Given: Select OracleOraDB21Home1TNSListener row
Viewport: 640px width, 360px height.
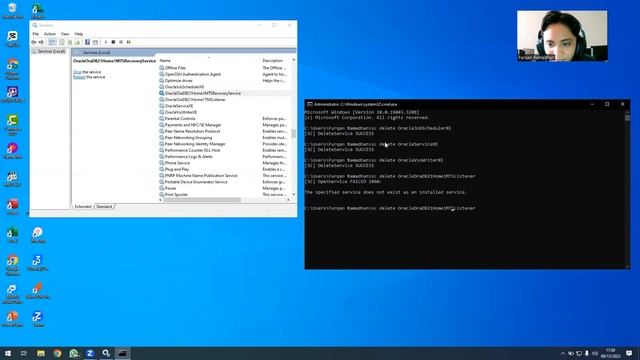Looking at the screenshot, I should (224, 100).
